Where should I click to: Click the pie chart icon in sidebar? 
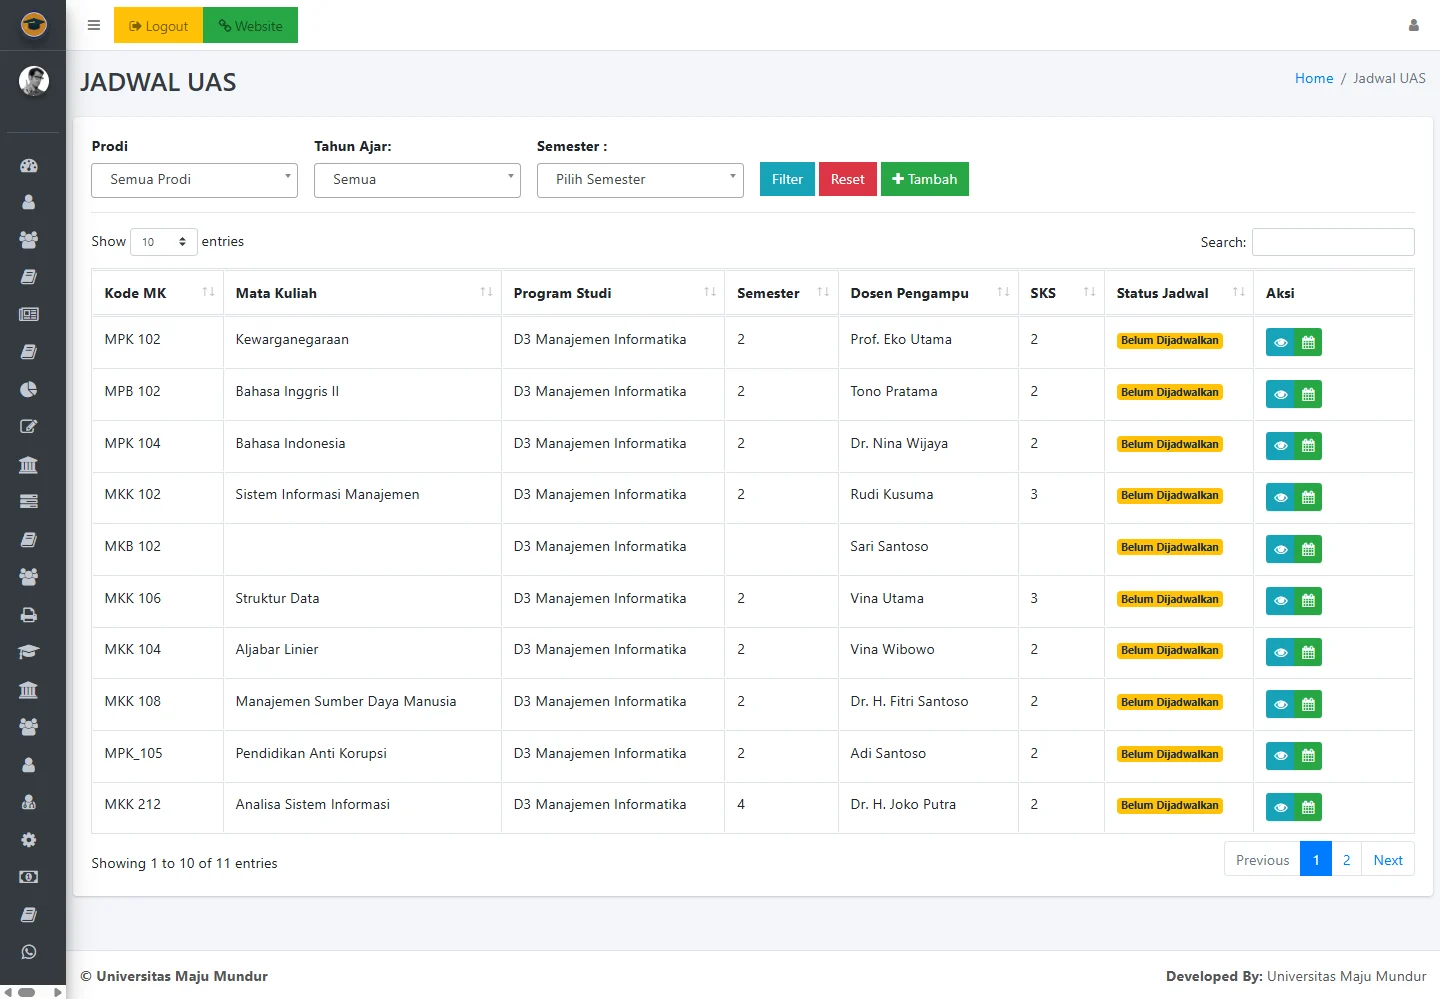29,389
